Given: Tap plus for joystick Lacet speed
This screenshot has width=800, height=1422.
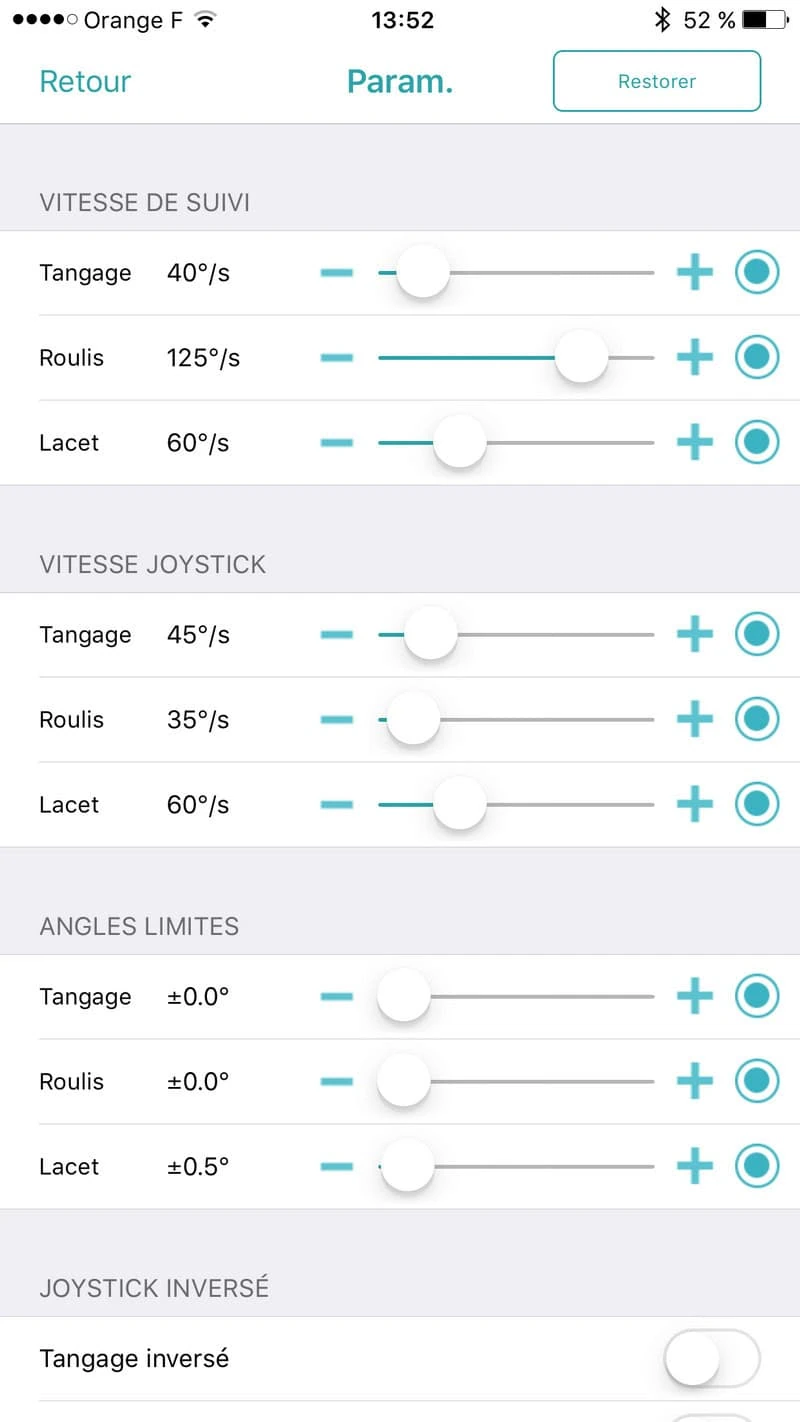Looking at the screenshot, I should tap(695, 804).
